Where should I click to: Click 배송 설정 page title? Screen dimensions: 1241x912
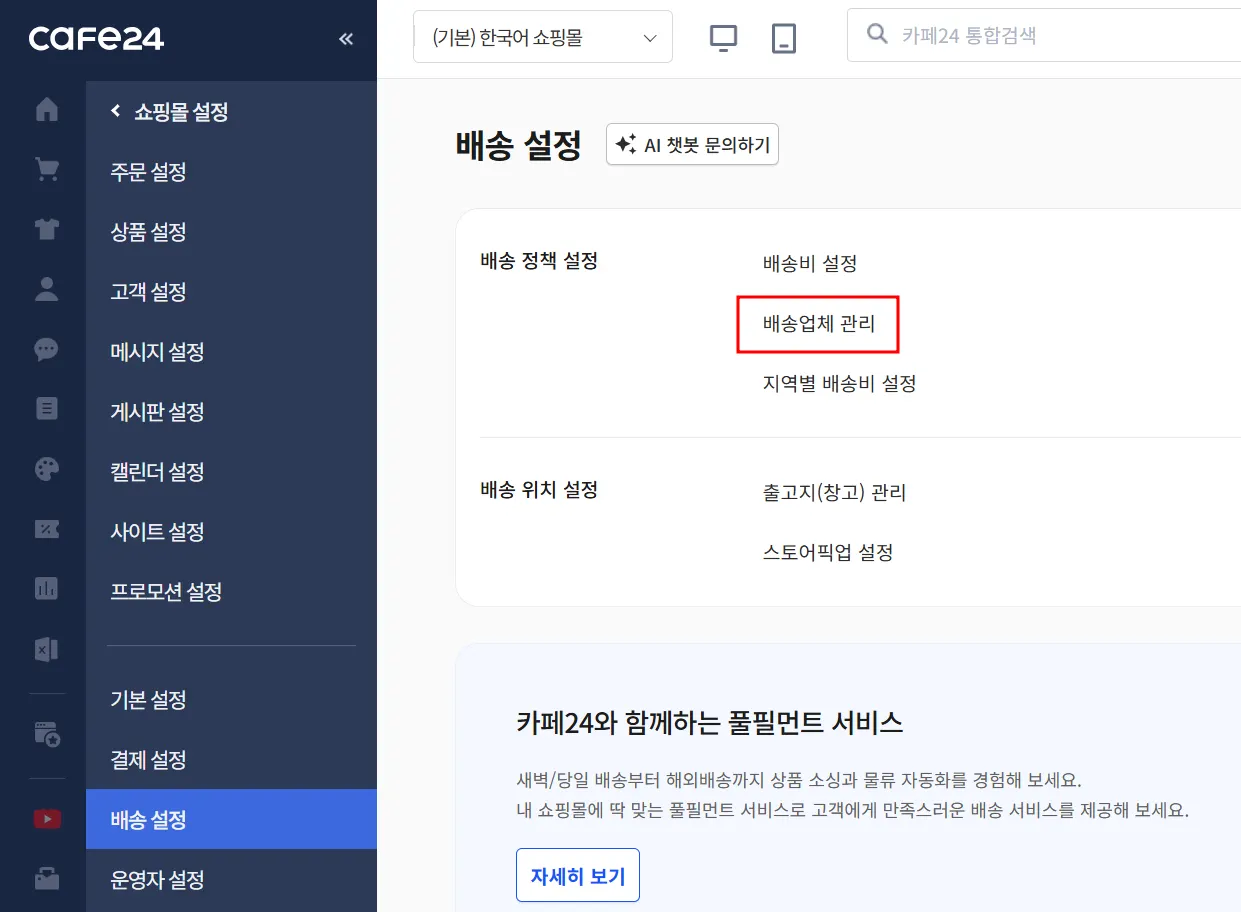tap(519, 146)
